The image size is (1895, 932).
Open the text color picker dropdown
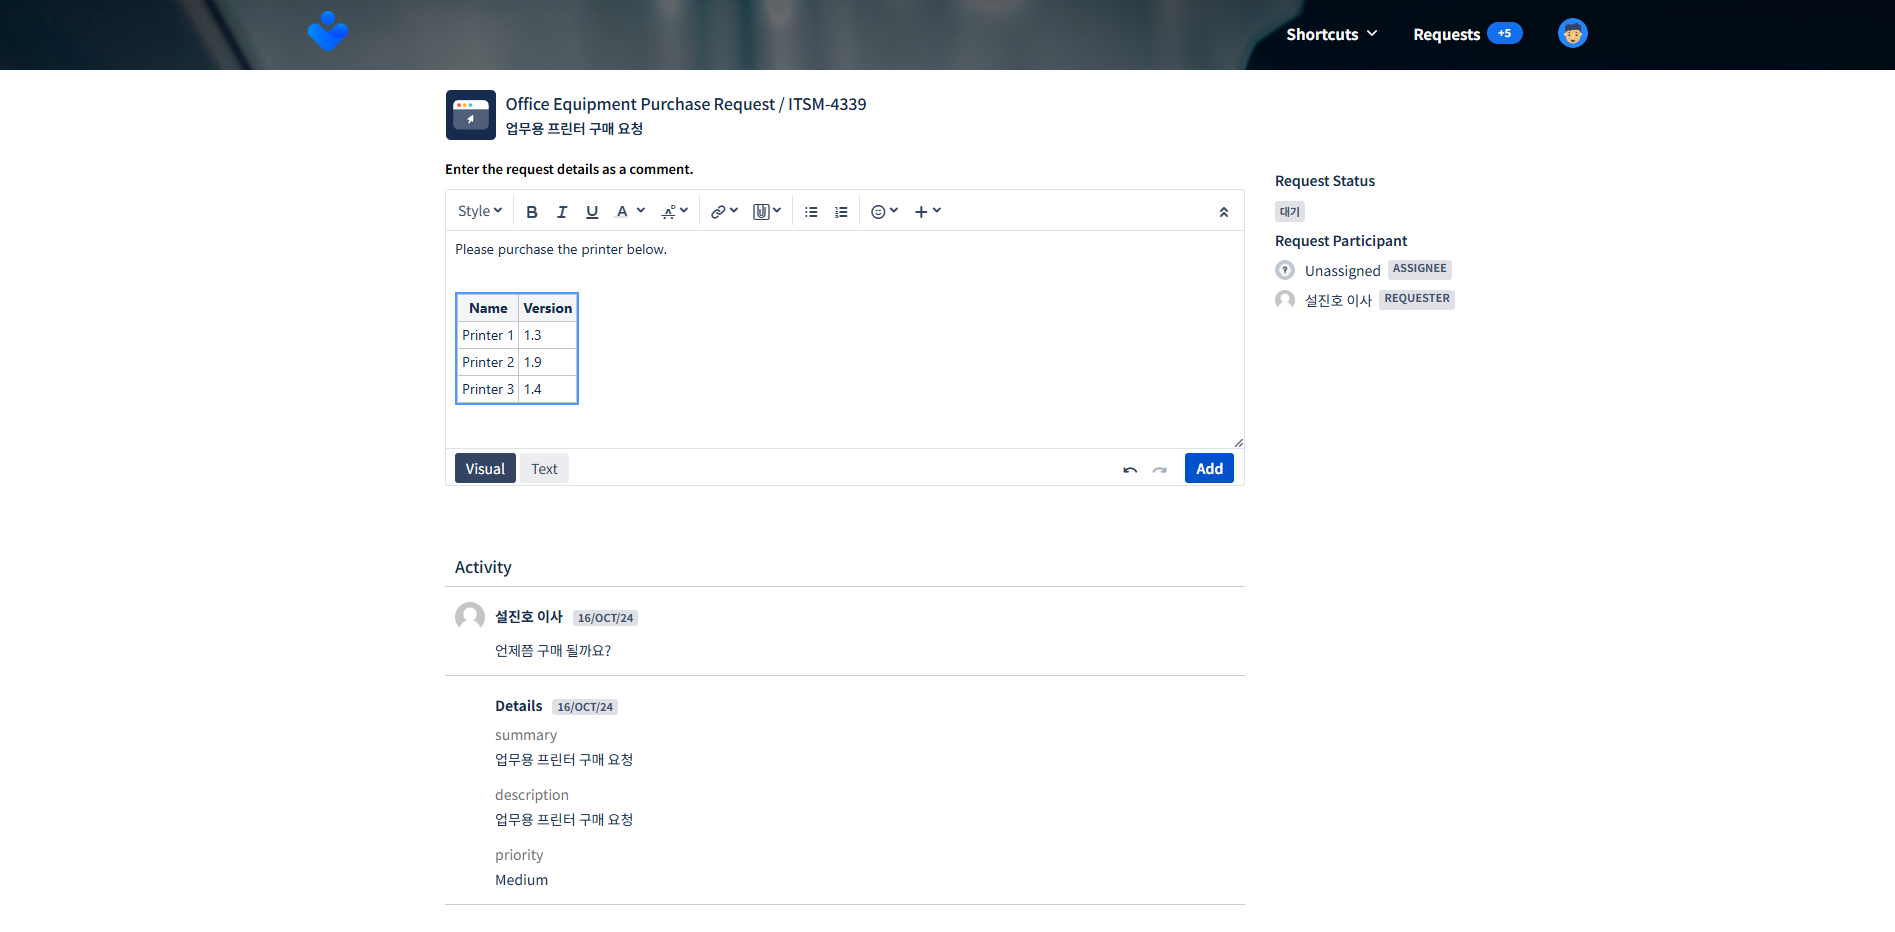[630, 211]
